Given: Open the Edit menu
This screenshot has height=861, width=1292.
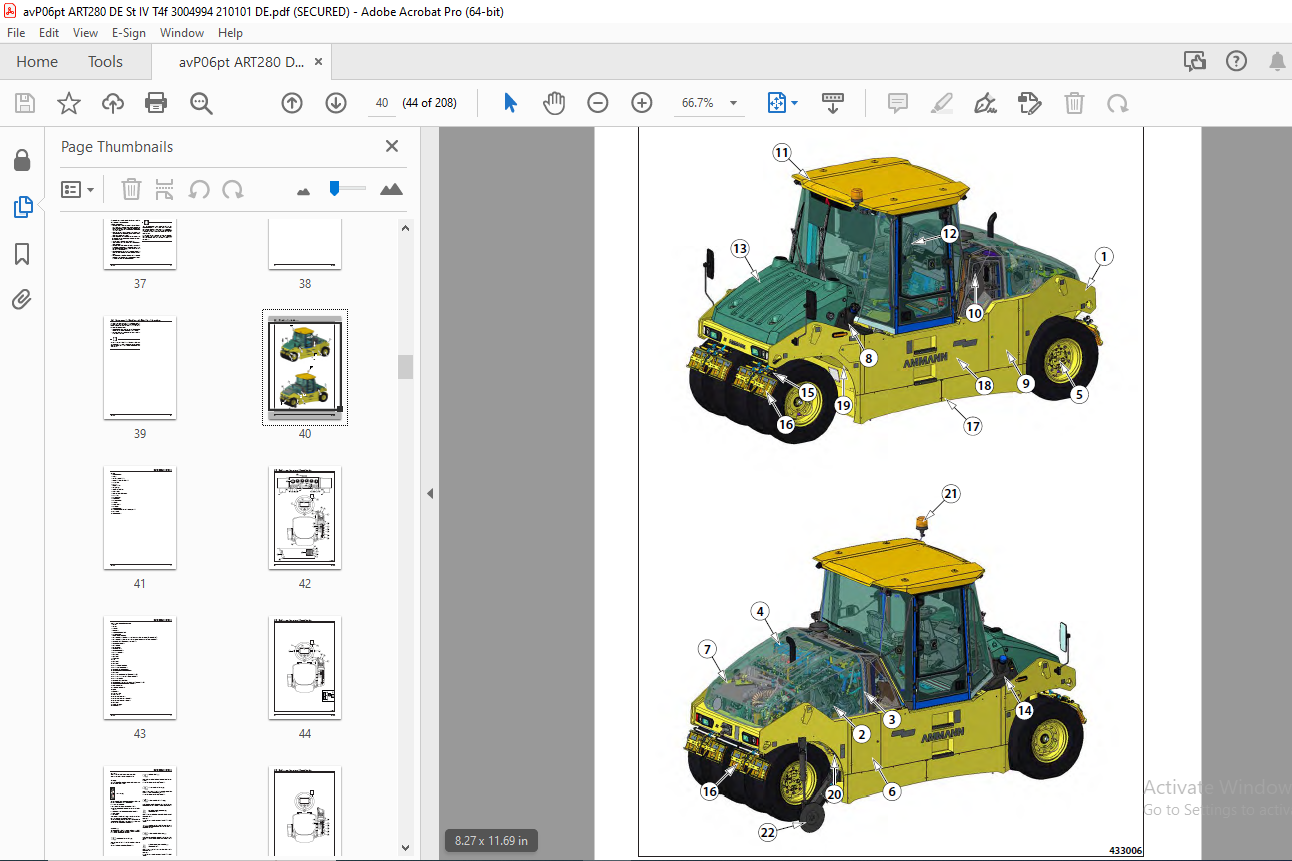Looking at the screenshot, I should [x=49, y=33].
